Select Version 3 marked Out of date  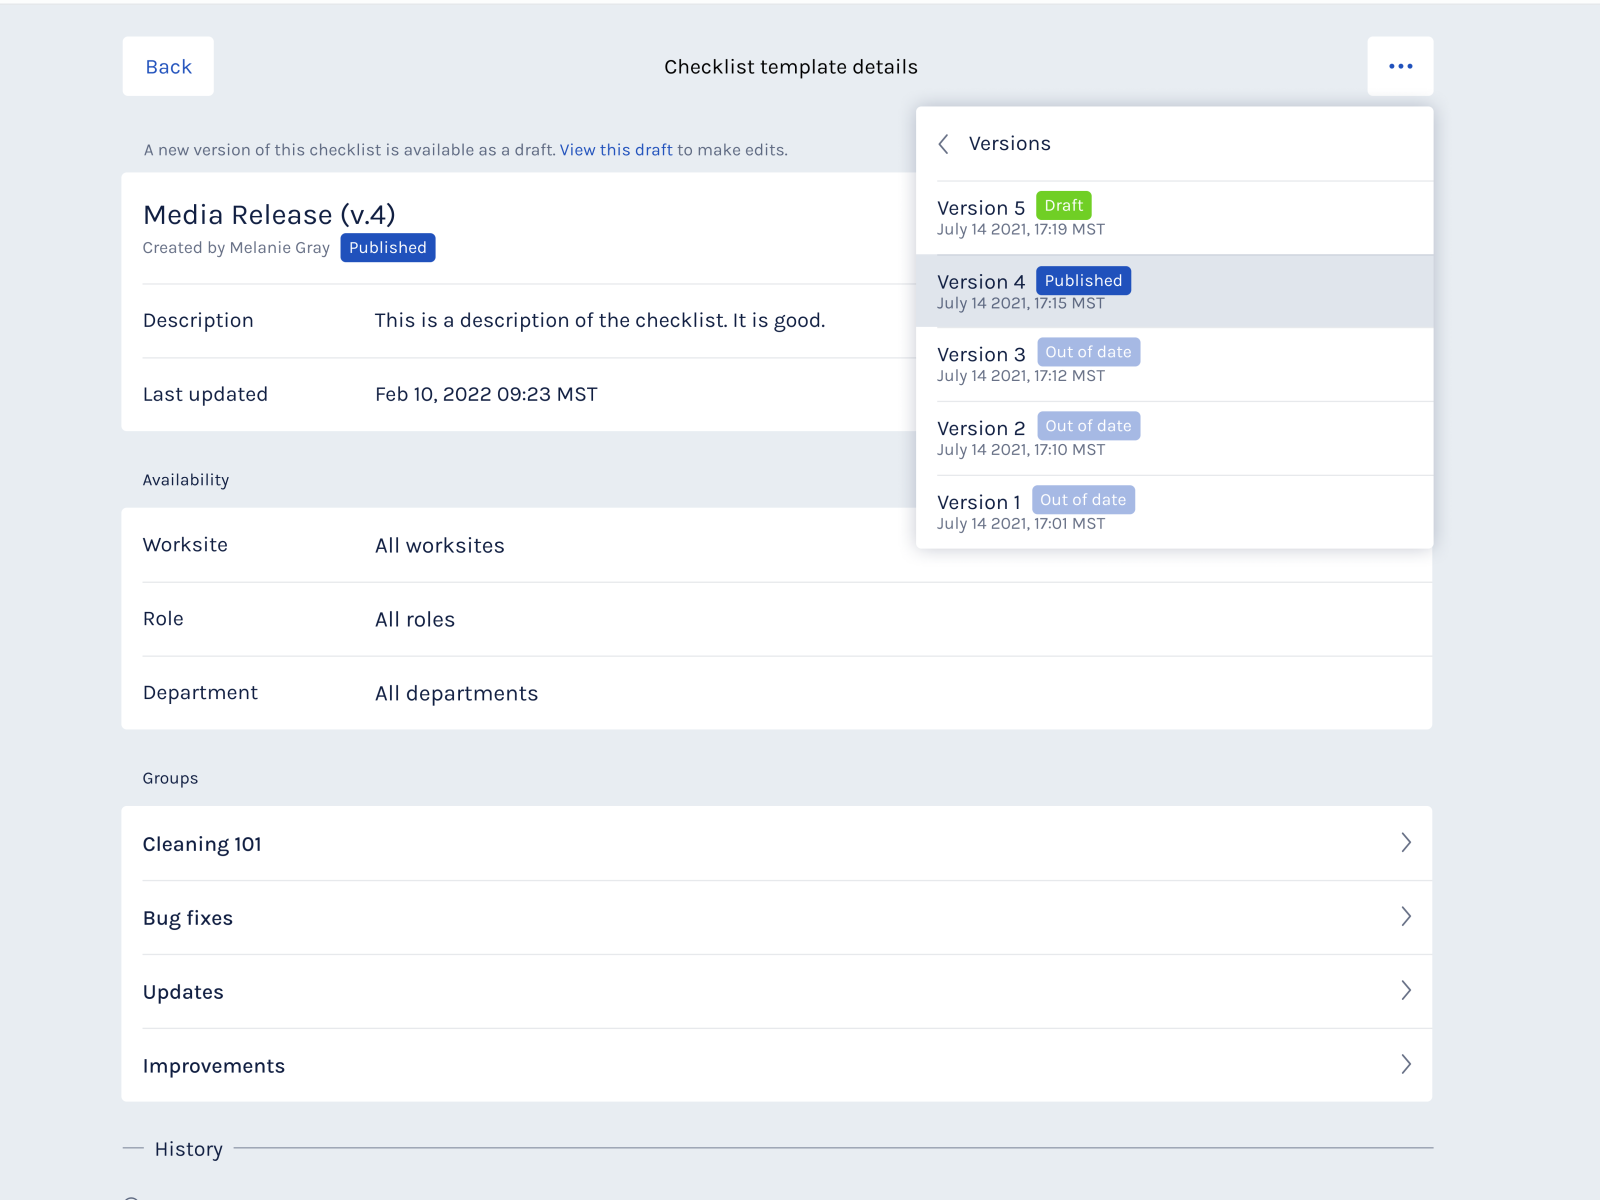pyautogui.click(x=981, y=354)
